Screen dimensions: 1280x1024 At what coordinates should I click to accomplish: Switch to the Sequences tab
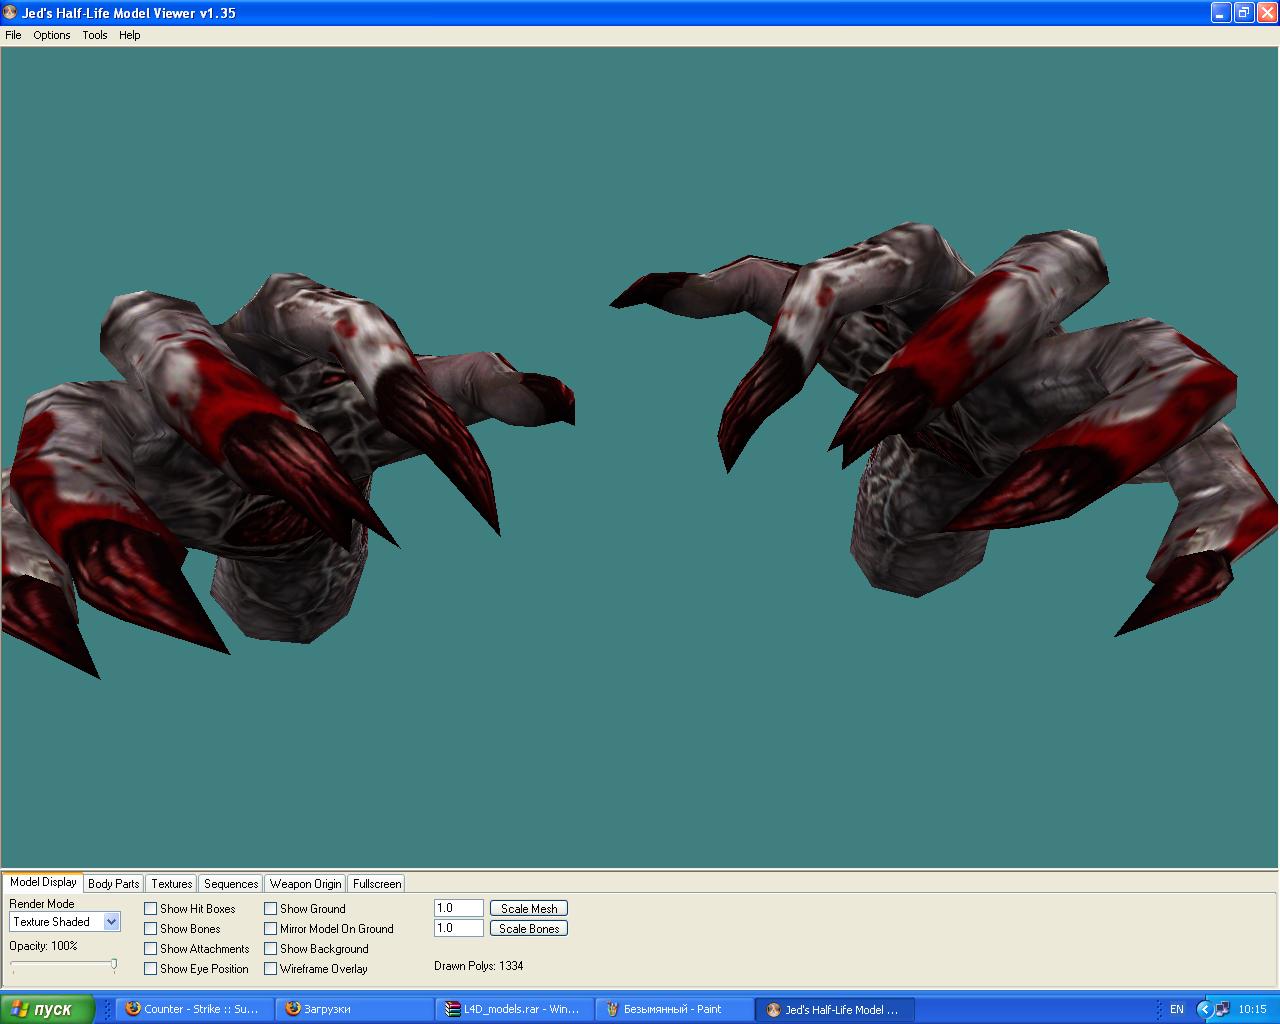tap(231, 884)
